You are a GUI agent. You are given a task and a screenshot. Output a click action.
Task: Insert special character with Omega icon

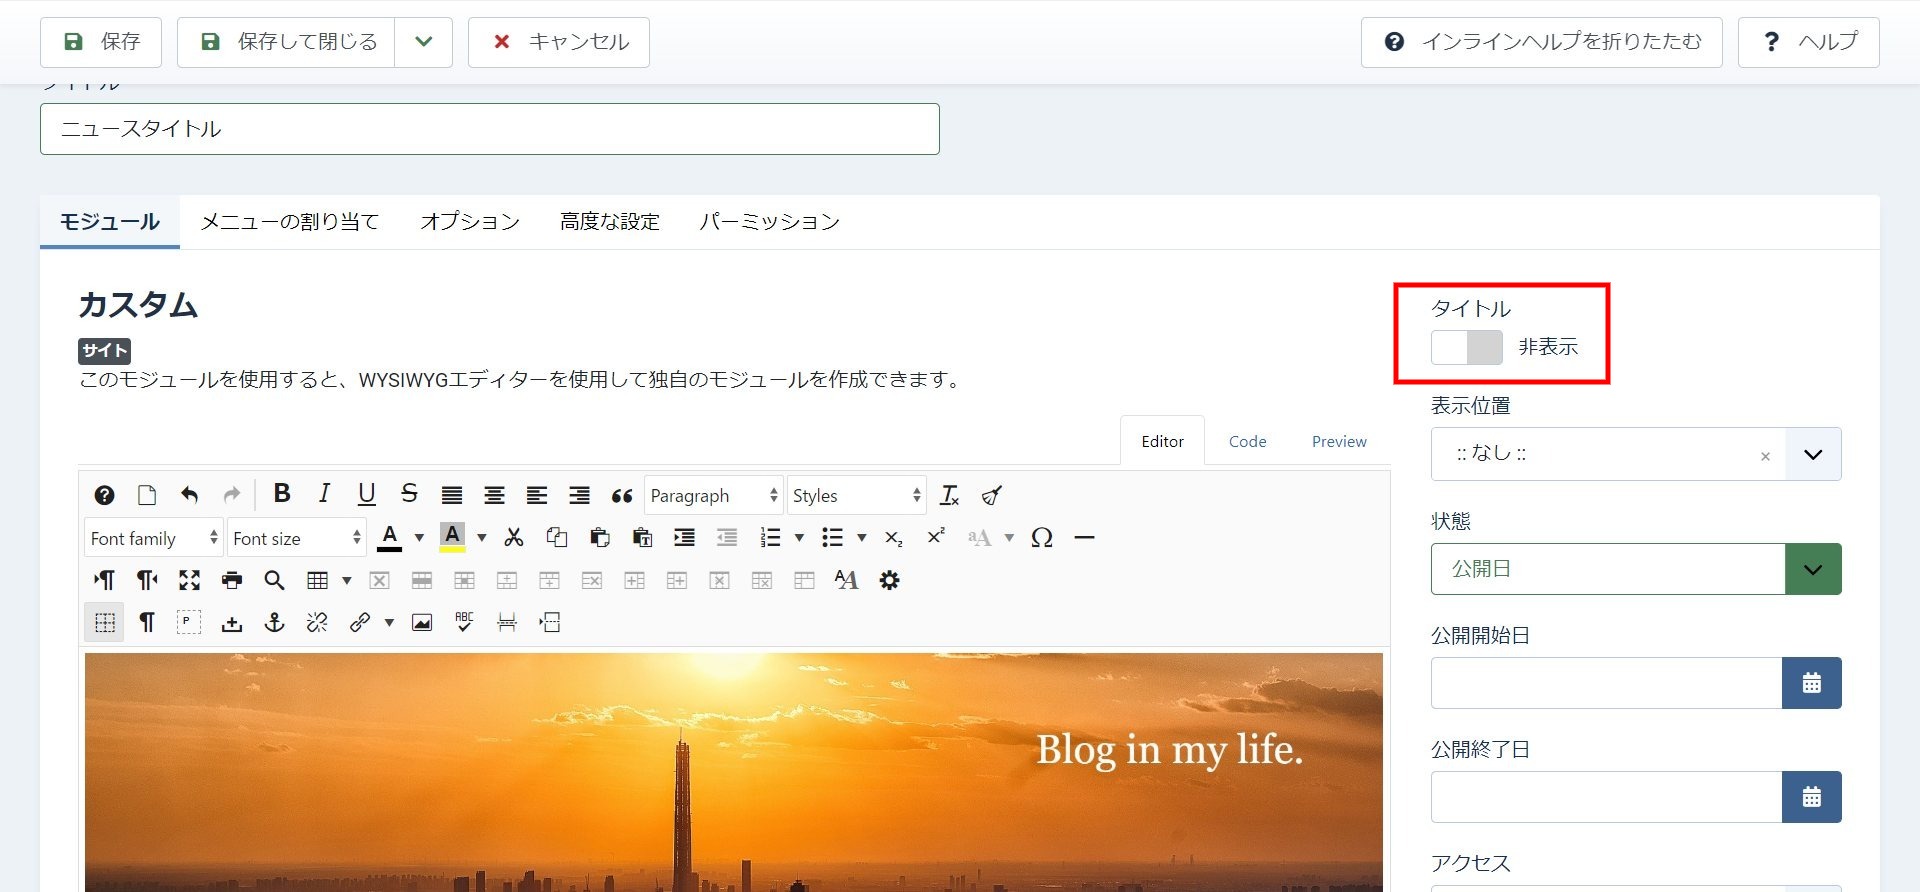(x=1041, y=538)
